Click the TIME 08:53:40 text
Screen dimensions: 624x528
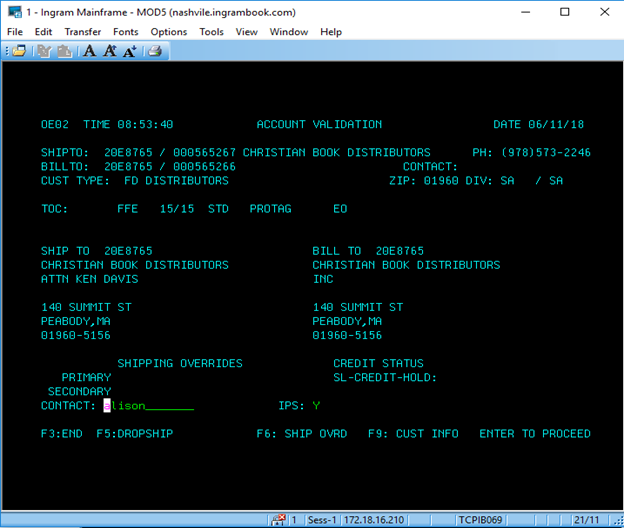coord(128,125)
